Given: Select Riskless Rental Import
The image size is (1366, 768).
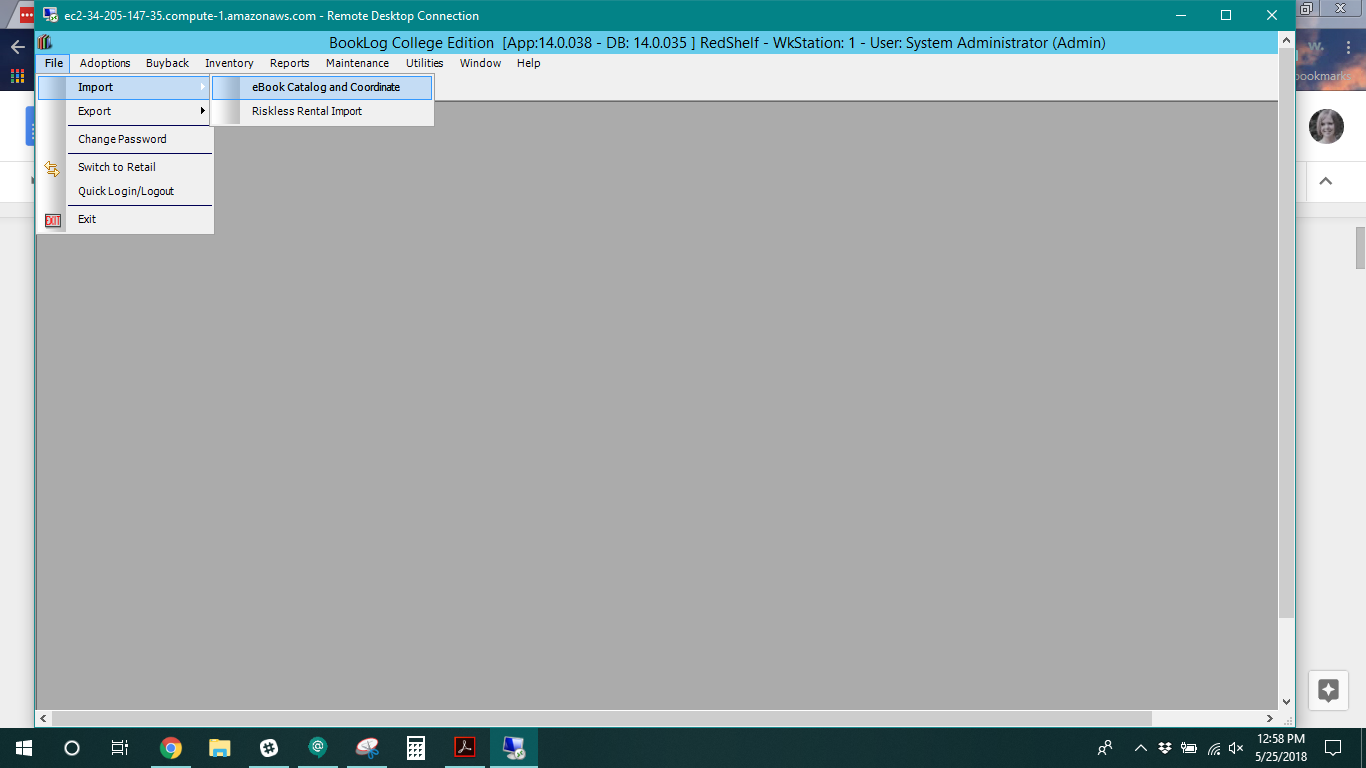Looking at the screenshot, I should tap(322, 111).
